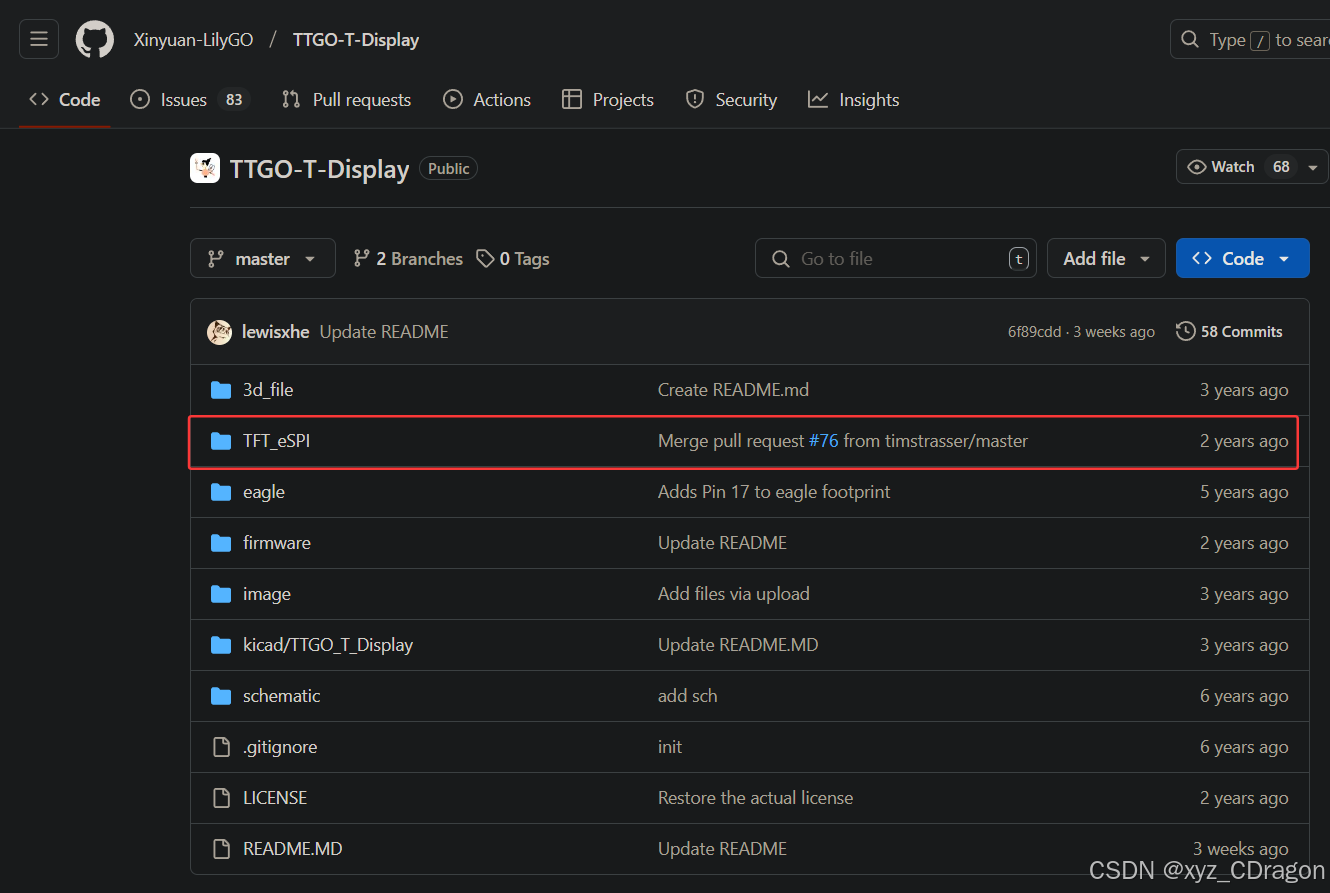Switch to the Pull requests tab
The image size is (1330, 893).
(347, 100)
